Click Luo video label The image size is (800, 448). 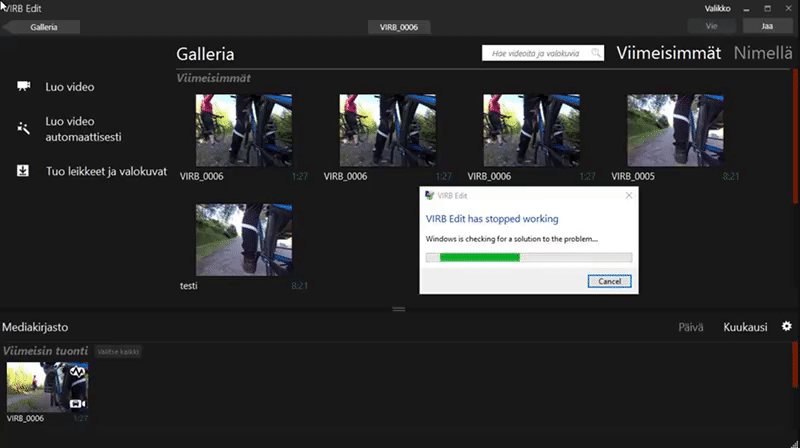pos(69,87)
